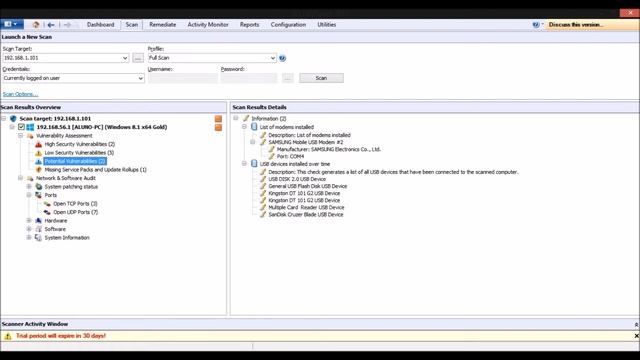The image size is (640, 360).
Task: Click the forward arrow icon
Action: [68, 25]
